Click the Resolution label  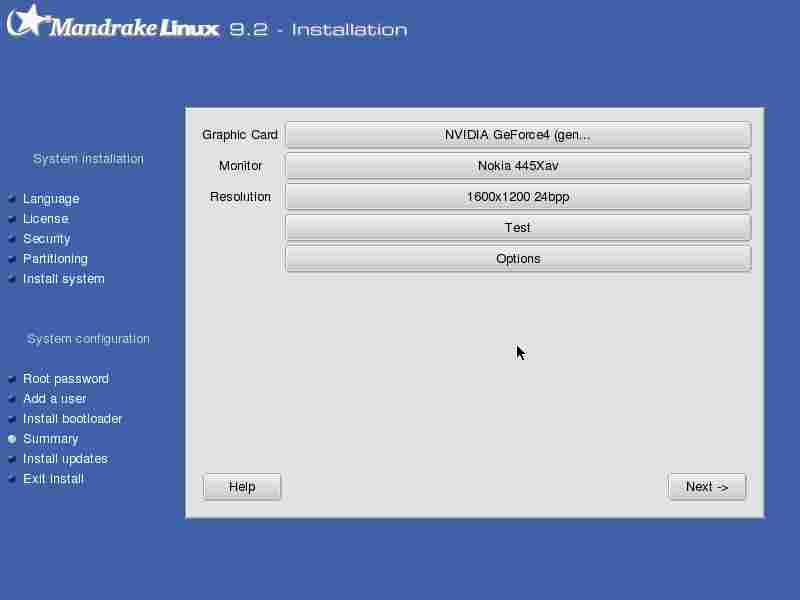pos(240,197)
